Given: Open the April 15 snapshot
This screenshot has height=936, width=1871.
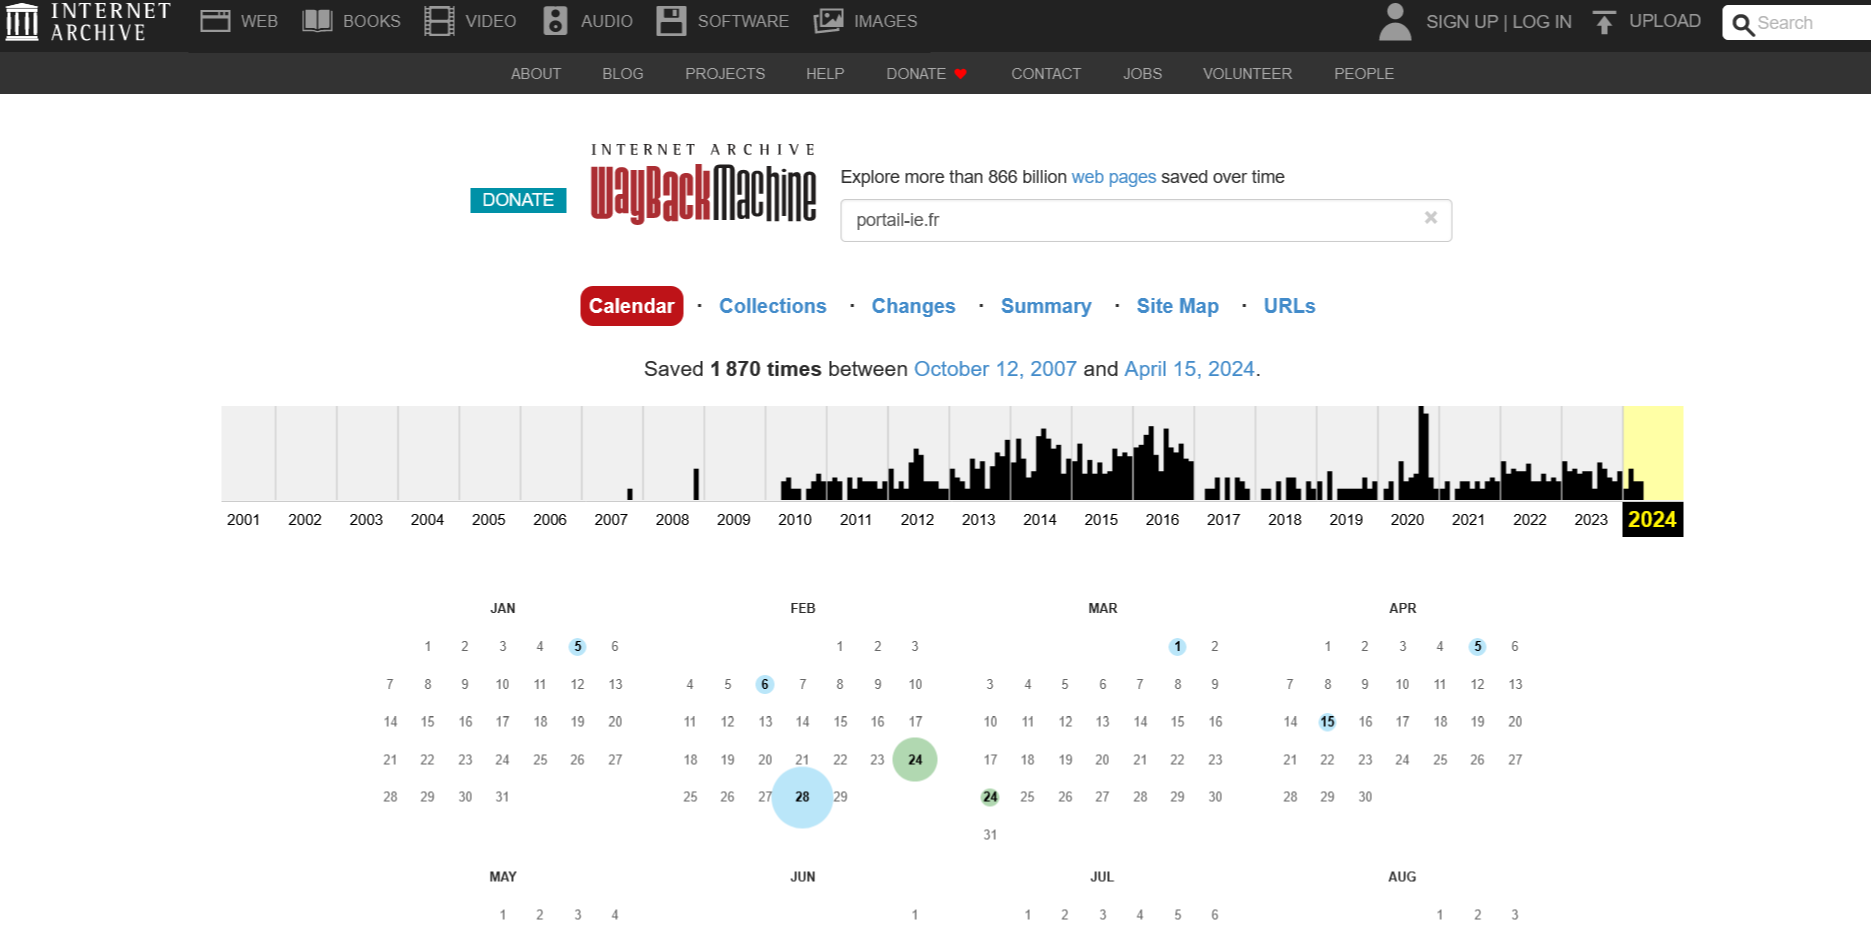Looking at the screenshot, I should coord(1327,722).
